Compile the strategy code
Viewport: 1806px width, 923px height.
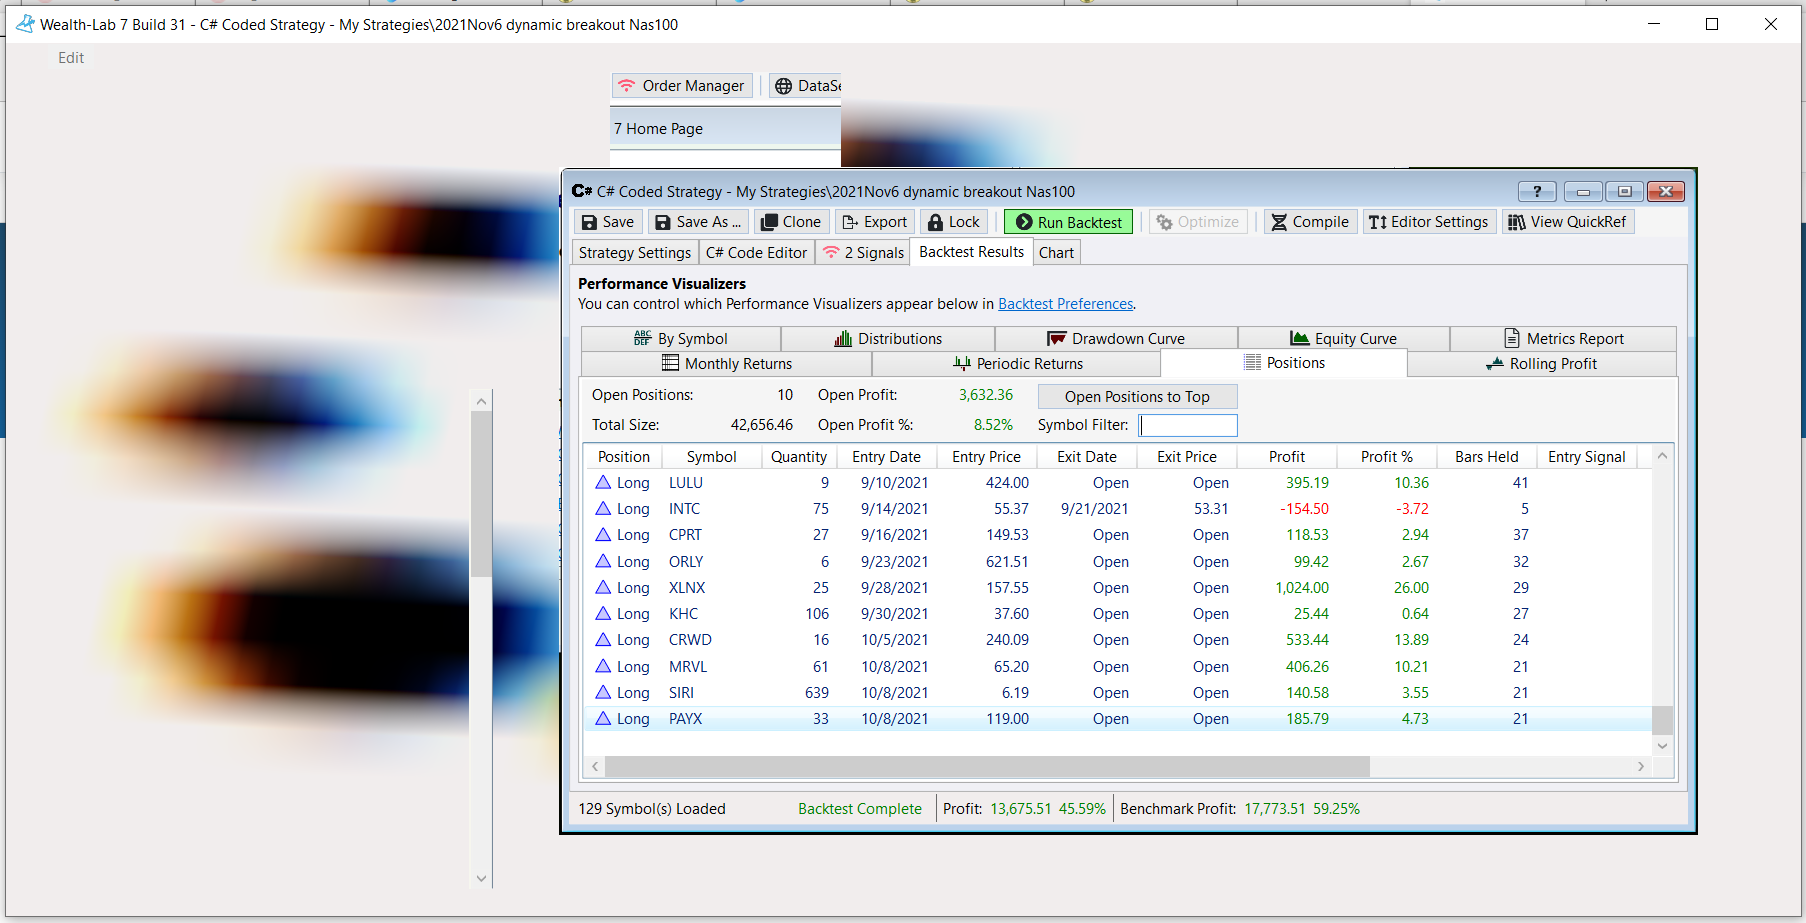(x=1310, y=222)
